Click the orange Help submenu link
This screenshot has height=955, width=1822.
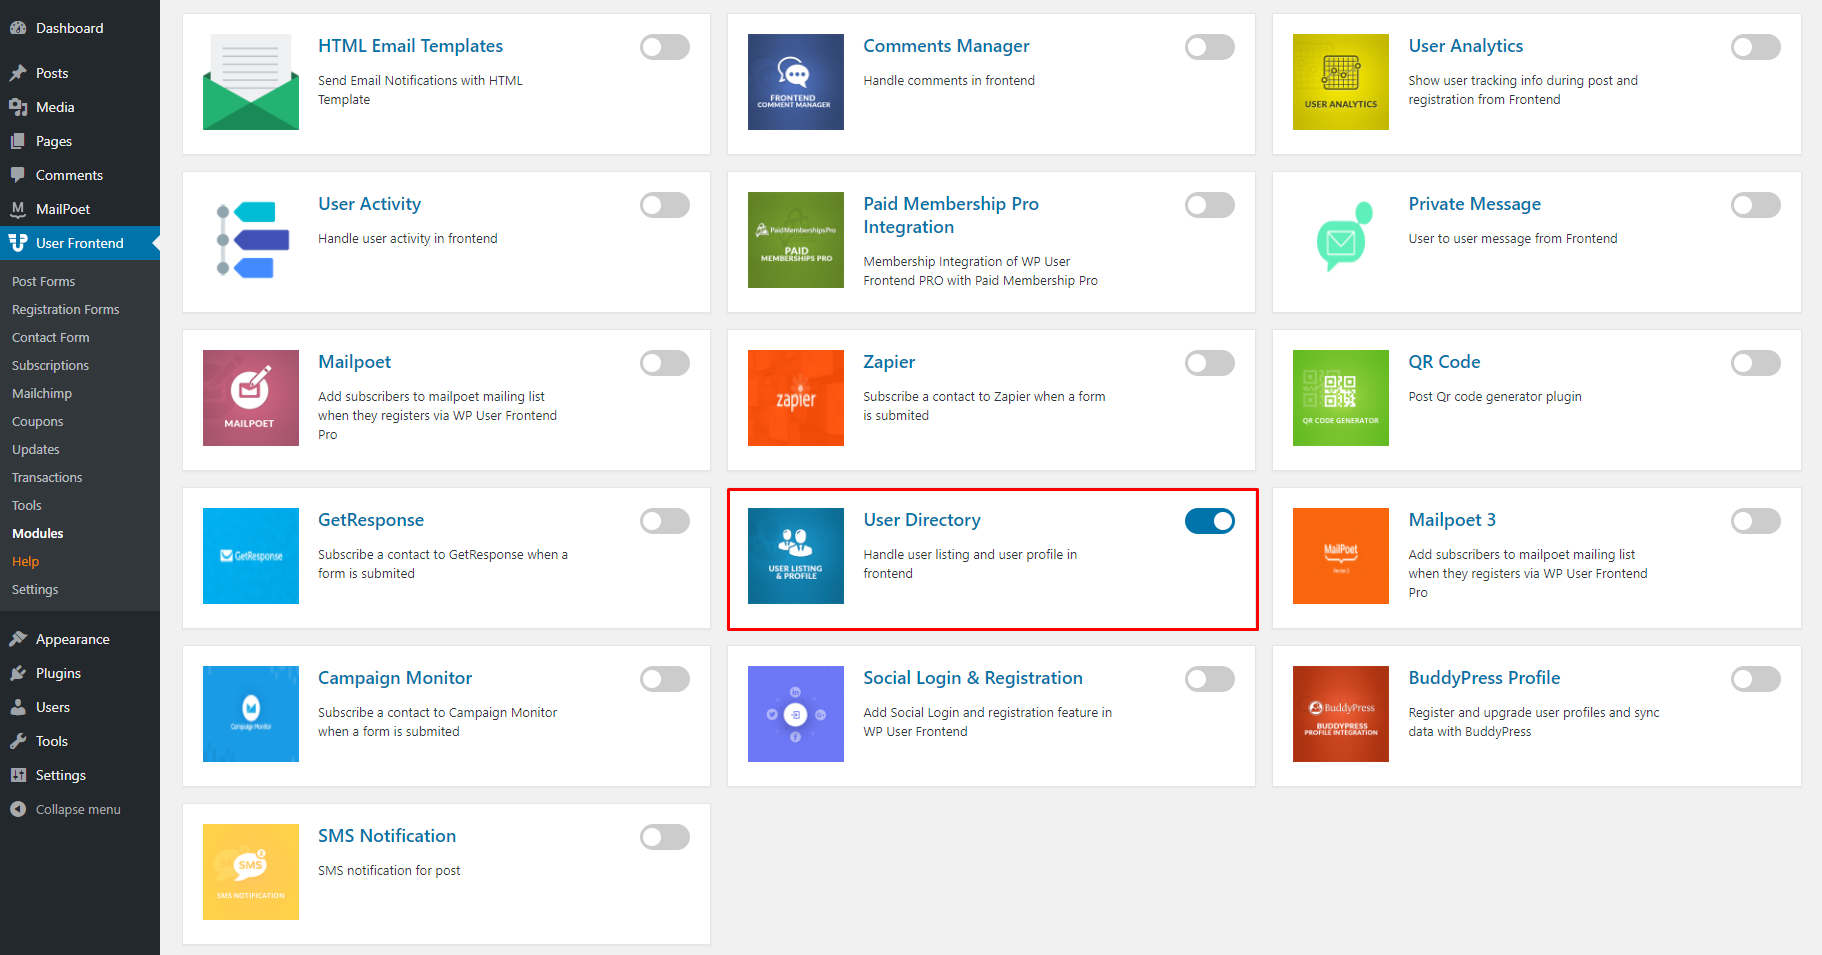point(26,562)
